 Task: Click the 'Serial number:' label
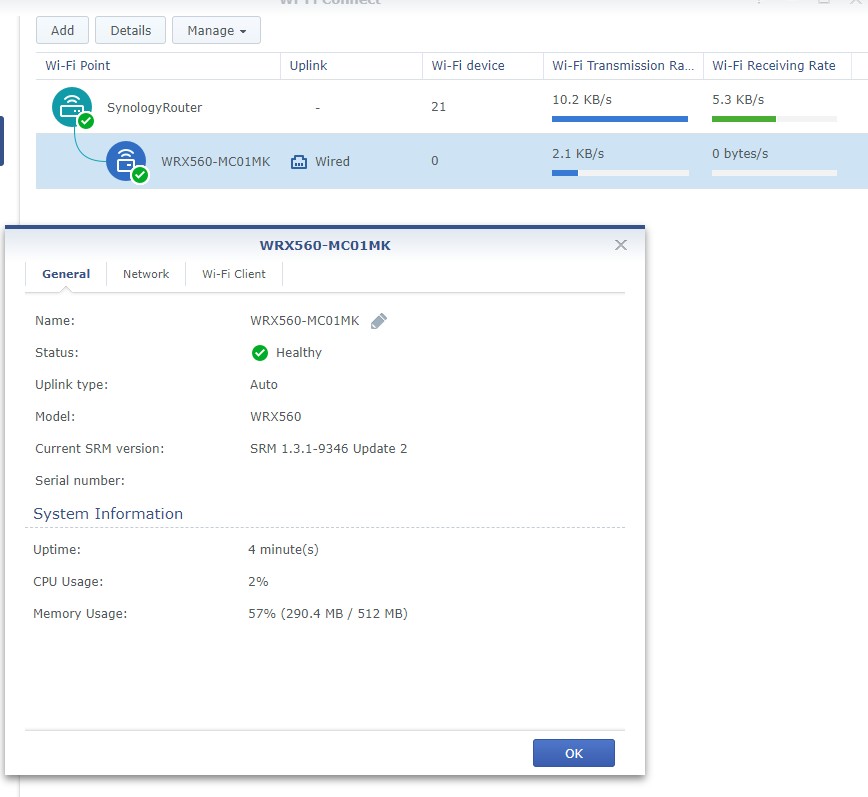(80, 480)
